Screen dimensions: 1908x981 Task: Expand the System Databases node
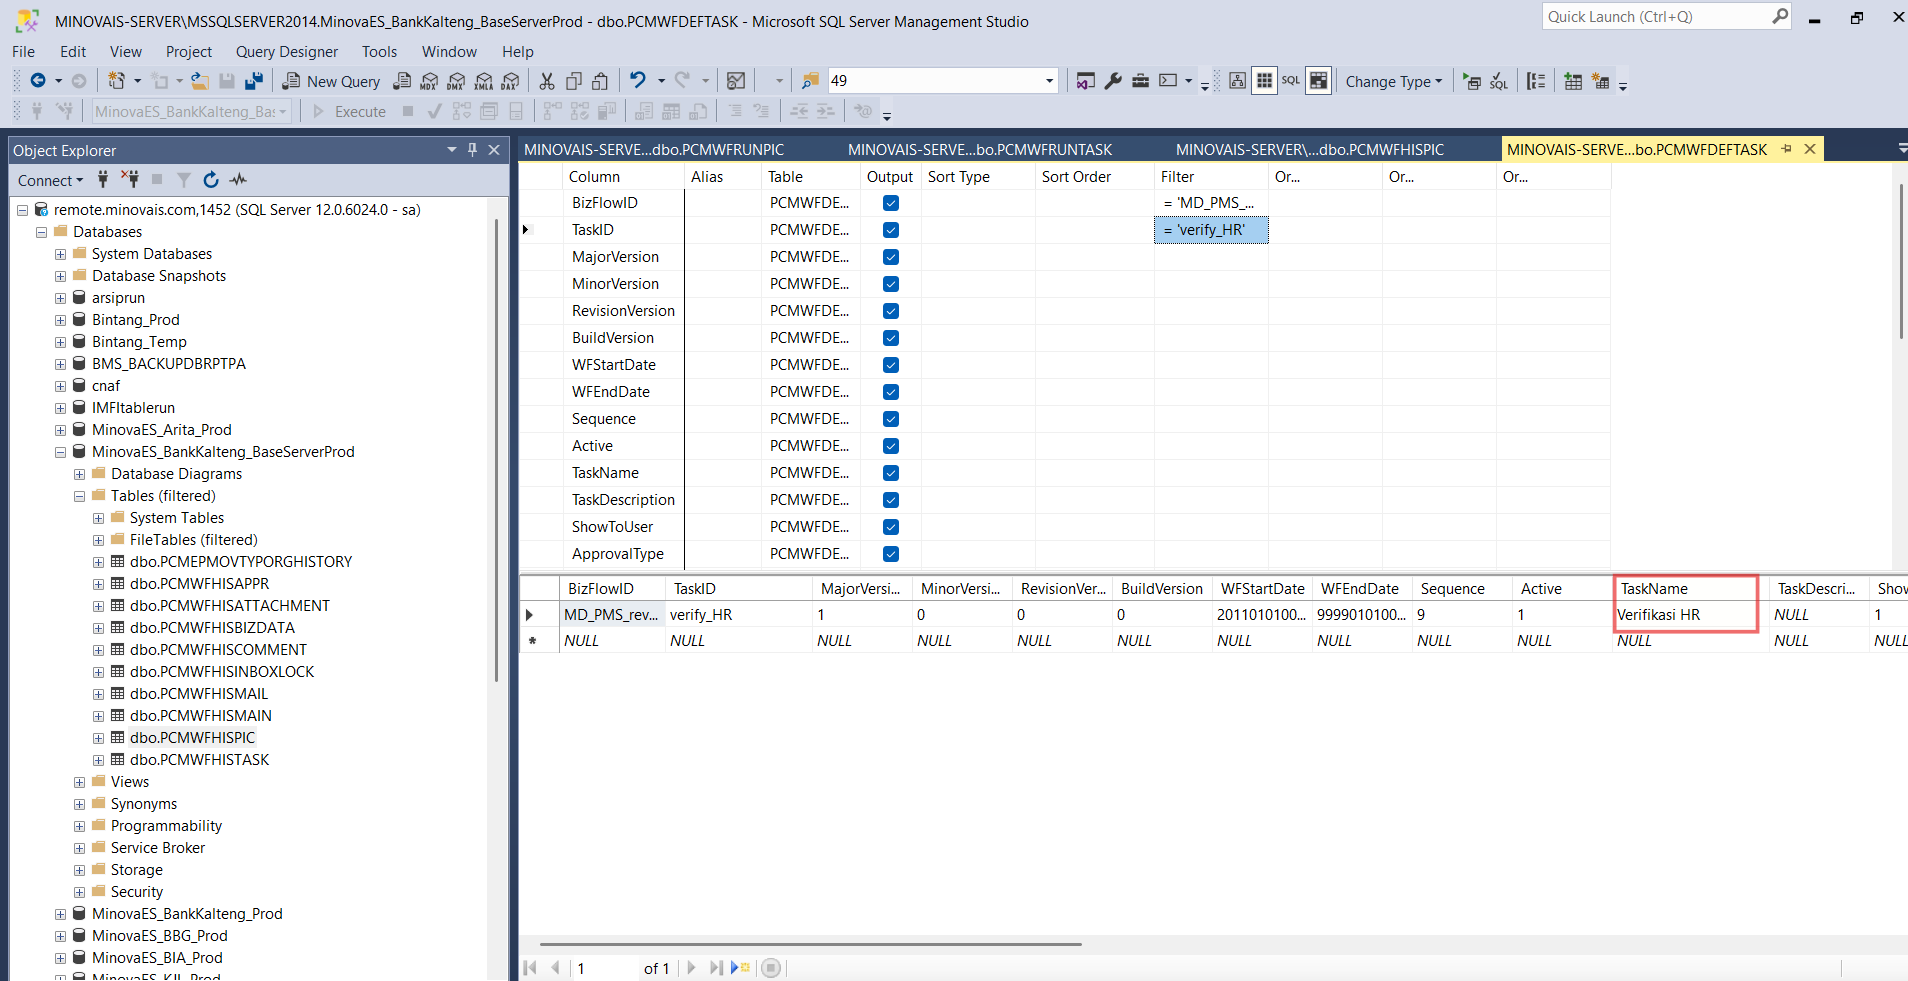(x=60, y=254)
